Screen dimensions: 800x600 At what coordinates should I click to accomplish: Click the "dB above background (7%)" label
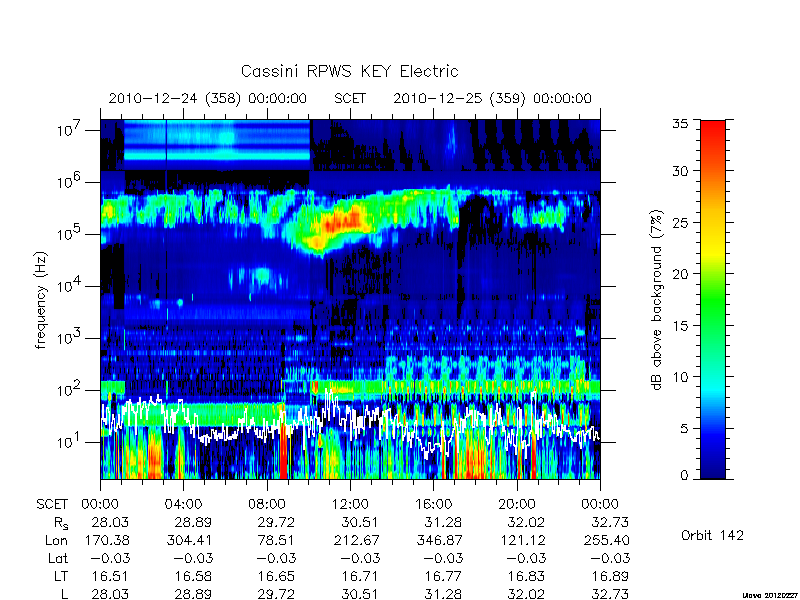click(x=657, y=300)
